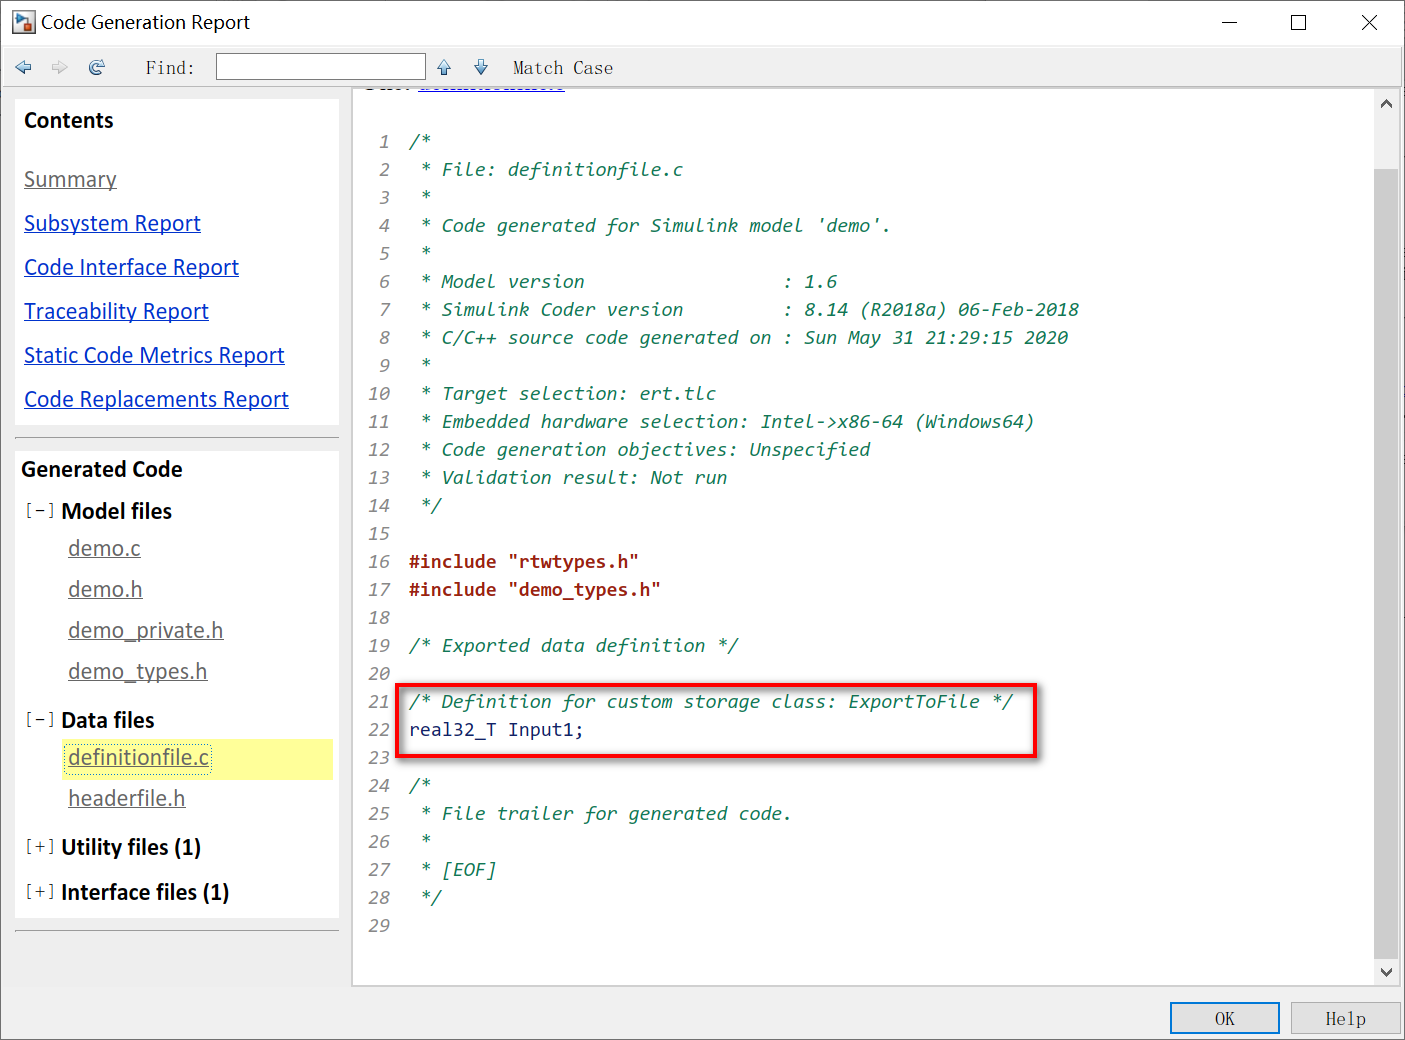Open the Subsystem Report link

pos(112,224)
